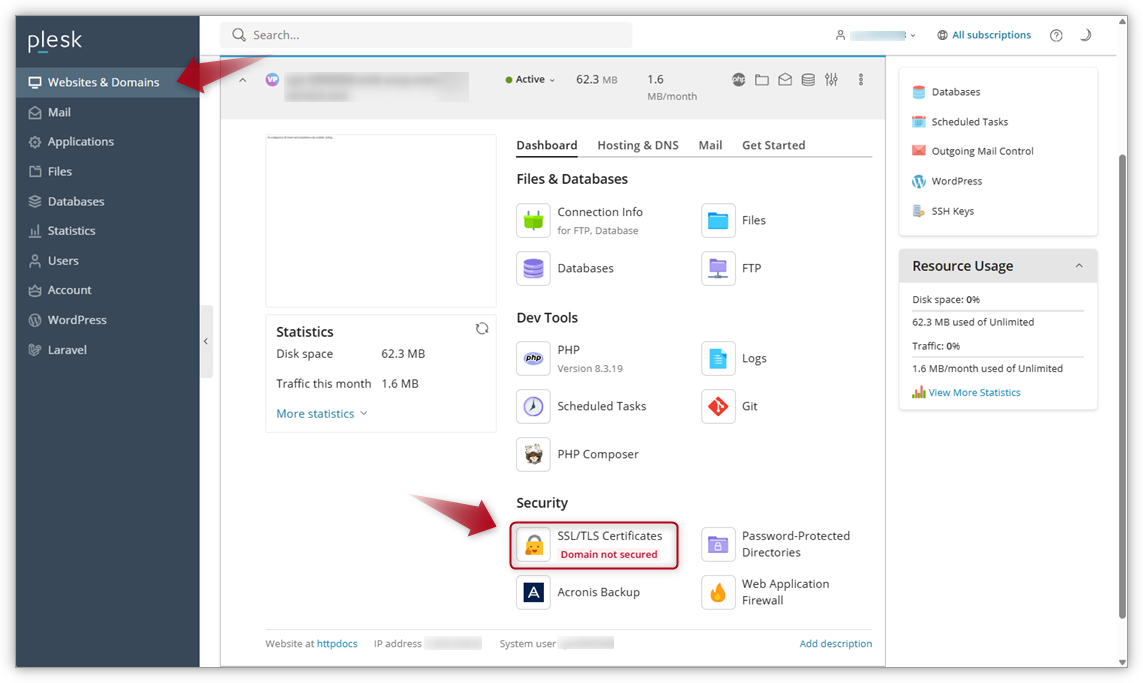1143x683 pixels.
Task: Refresh statistics with the reload icon
Action: pyautogui.click(x=482, y=329)
